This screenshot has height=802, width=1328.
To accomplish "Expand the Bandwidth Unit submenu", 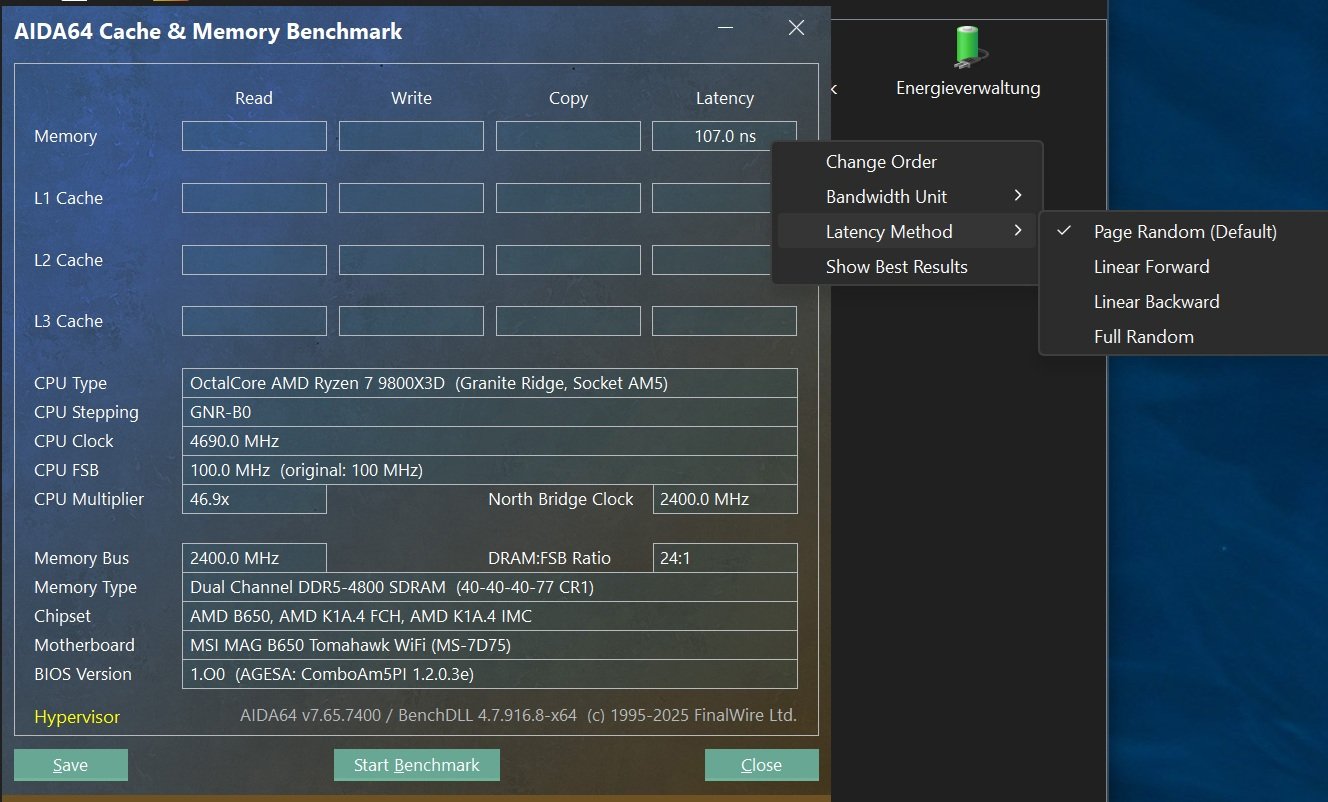I will [907, 197].
